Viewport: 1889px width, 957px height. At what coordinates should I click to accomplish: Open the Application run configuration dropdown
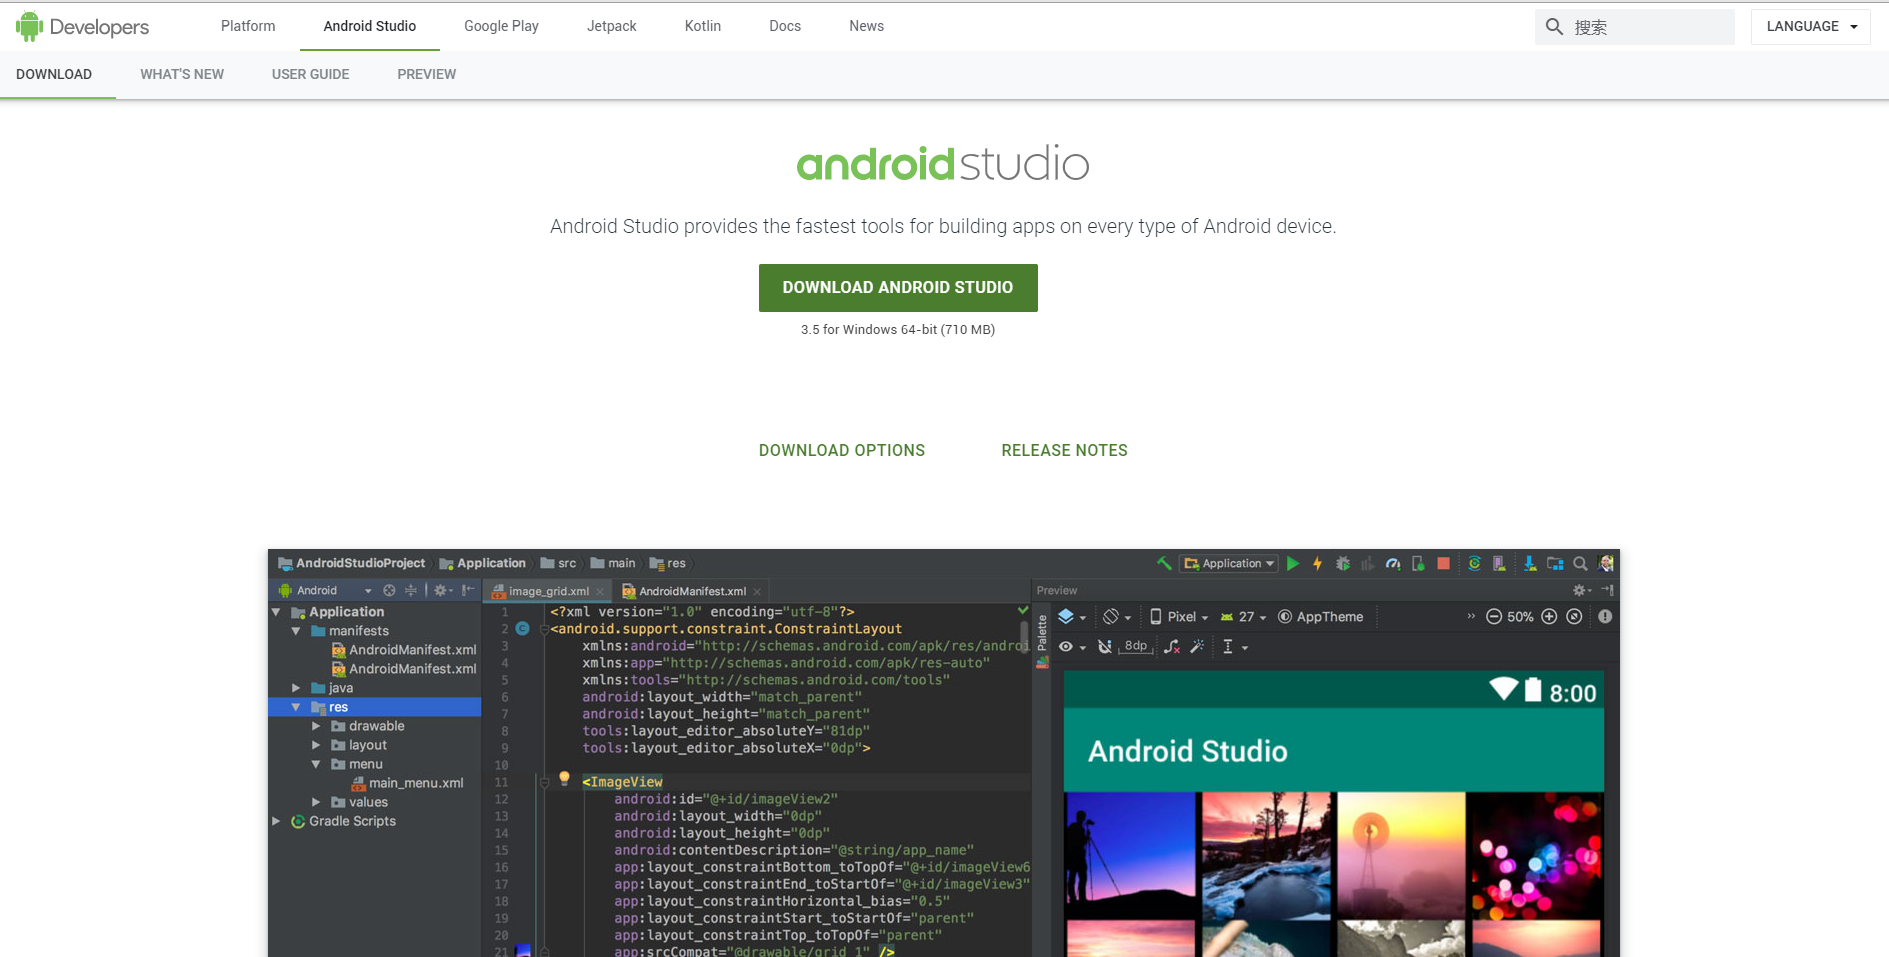[x=1229, y=563]
